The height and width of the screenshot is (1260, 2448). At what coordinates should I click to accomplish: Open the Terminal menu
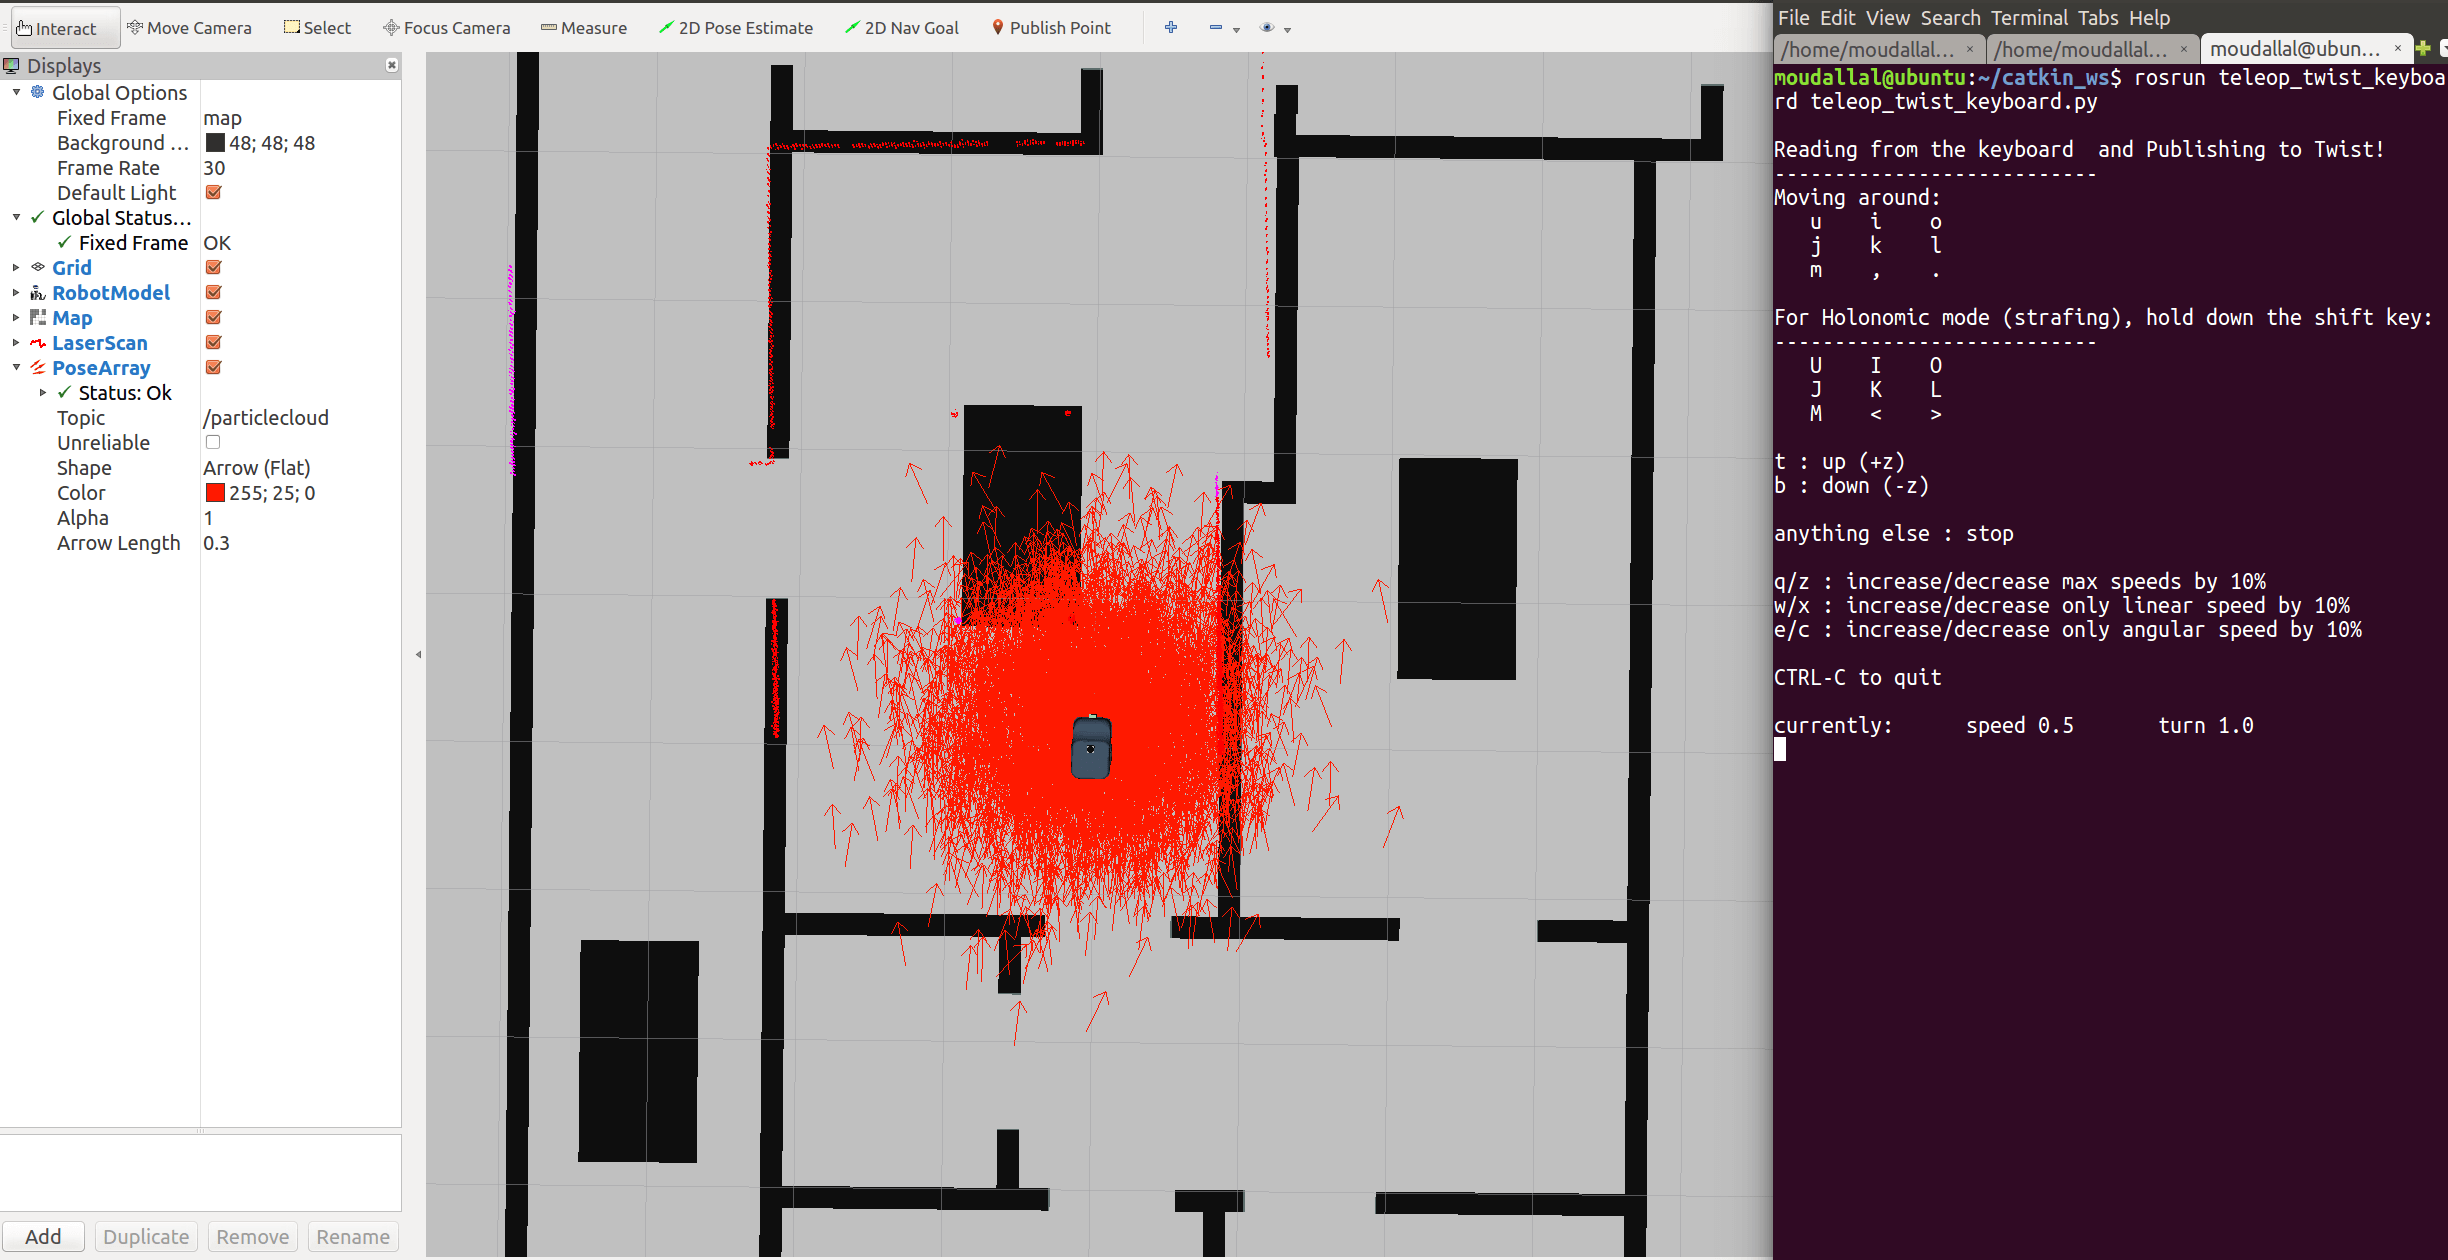[2029, 18]
